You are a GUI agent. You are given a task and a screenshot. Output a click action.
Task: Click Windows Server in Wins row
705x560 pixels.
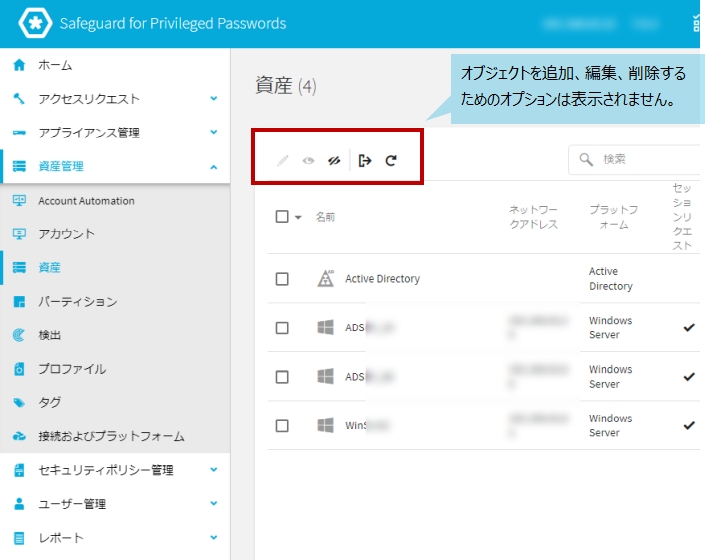pos(610,425)
